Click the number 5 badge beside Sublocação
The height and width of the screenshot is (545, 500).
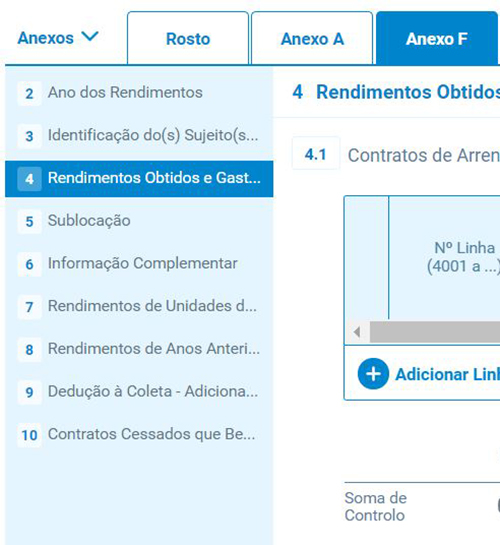[30, 221]
